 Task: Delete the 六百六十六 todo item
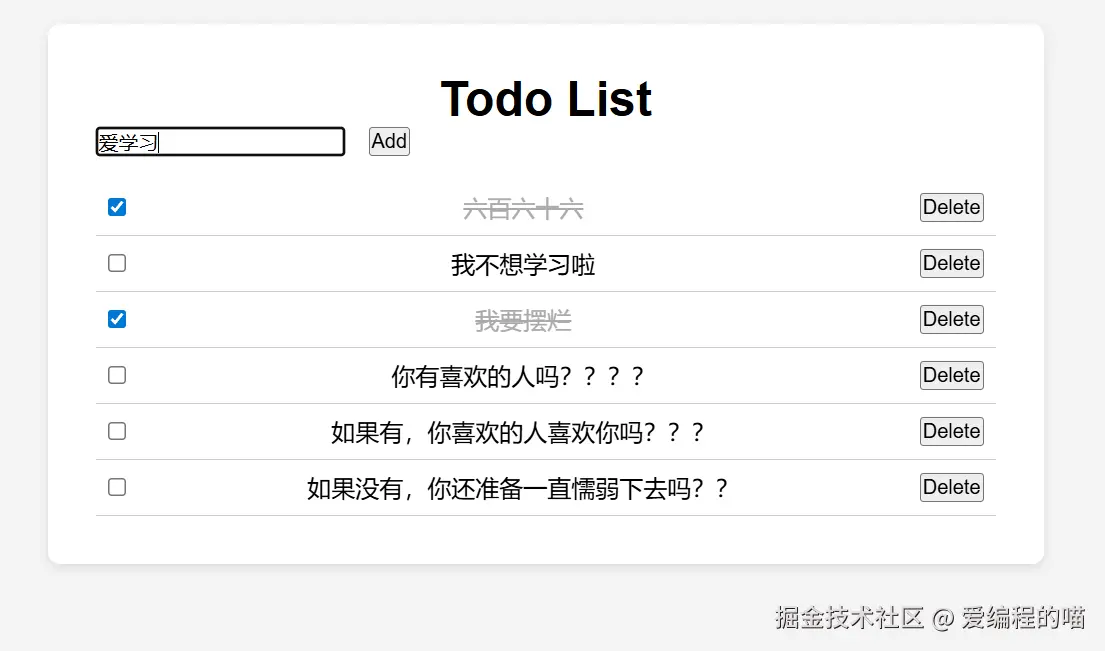(951, 207)
